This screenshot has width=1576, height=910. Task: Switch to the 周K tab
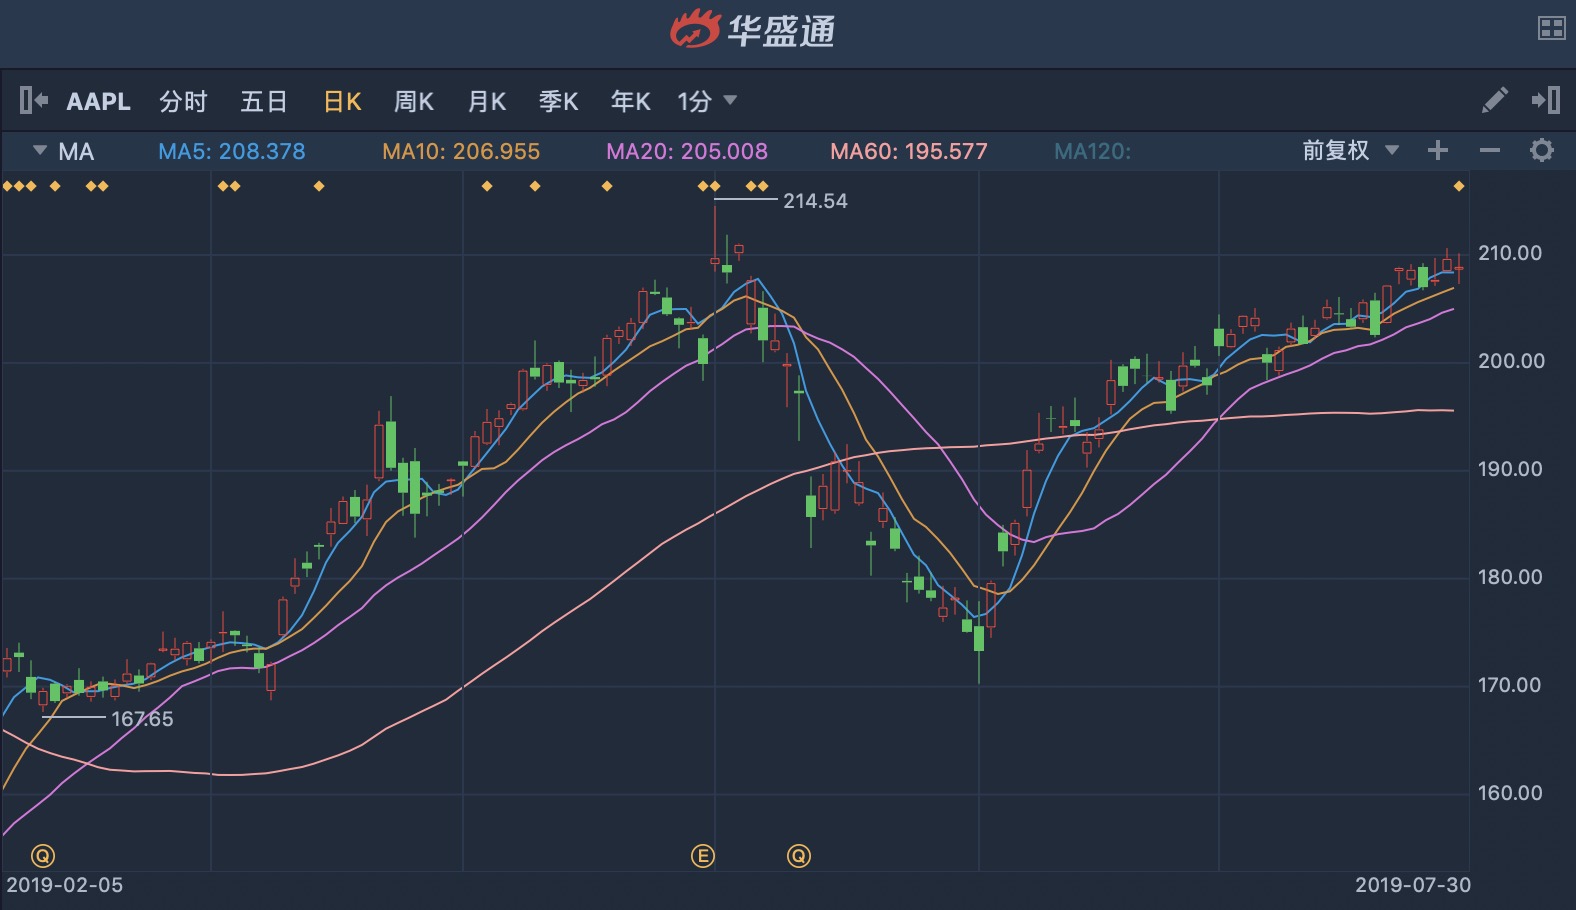pos(413,101)
